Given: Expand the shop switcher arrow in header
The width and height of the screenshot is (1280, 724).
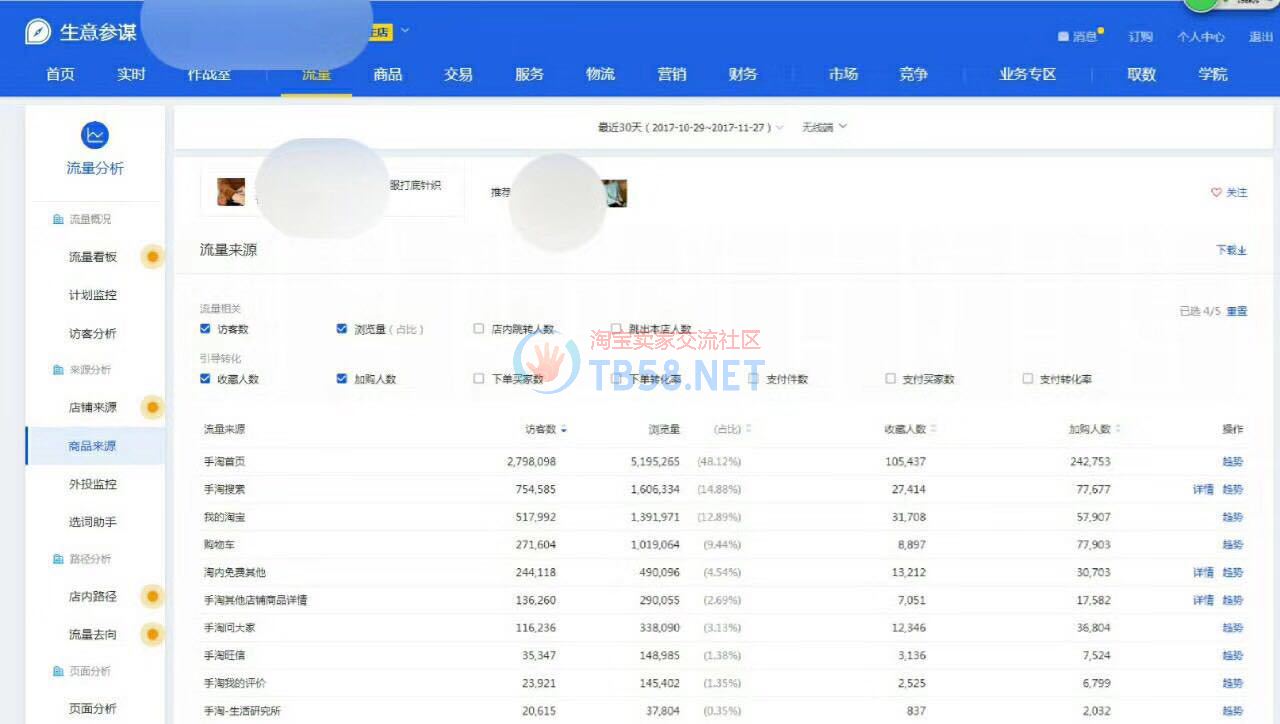Looking at the screenshot, I should [x=405, y=31].
